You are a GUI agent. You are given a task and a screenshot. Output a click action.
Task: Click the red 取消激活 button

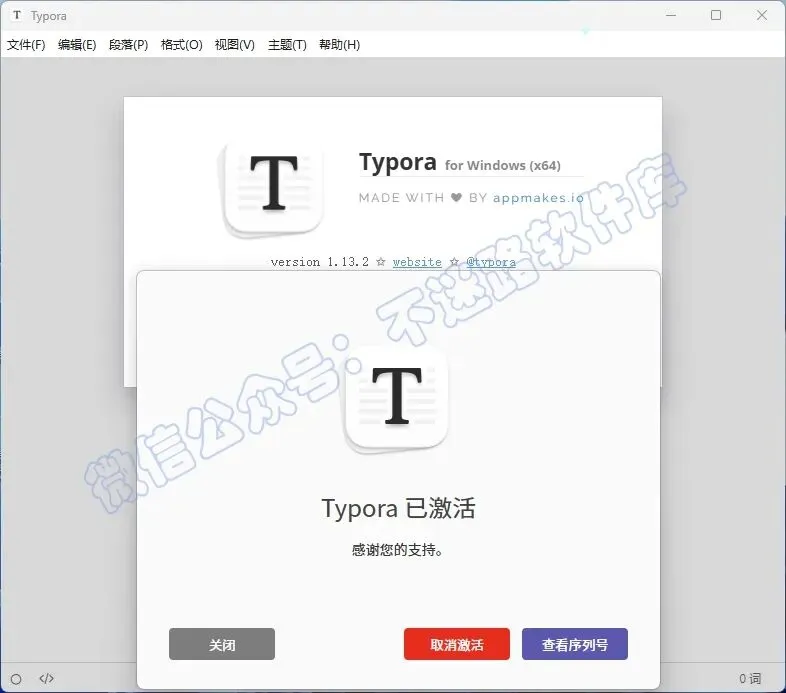click(x=457, y=644)
